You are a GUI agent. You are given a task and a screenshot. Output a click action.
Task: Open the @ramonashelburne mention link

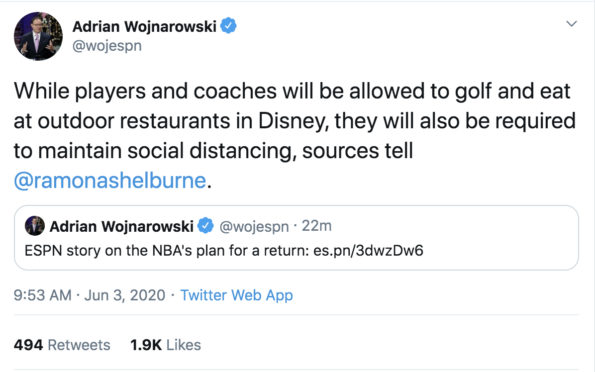tap(110, 180)
